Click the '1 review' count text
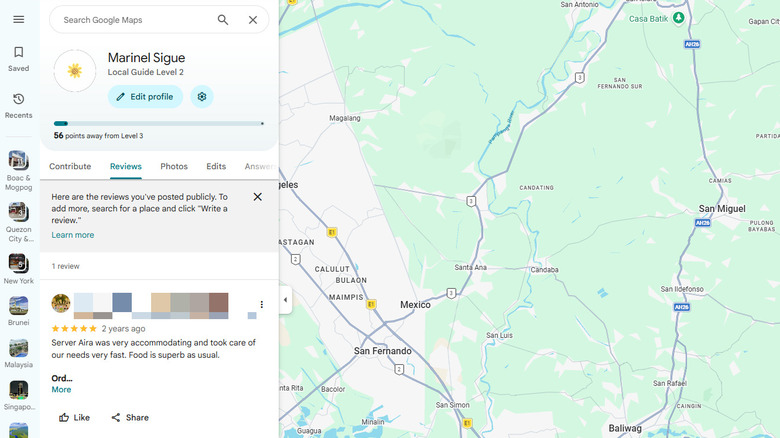The image size is (780, 438). (x=66, y=266)
